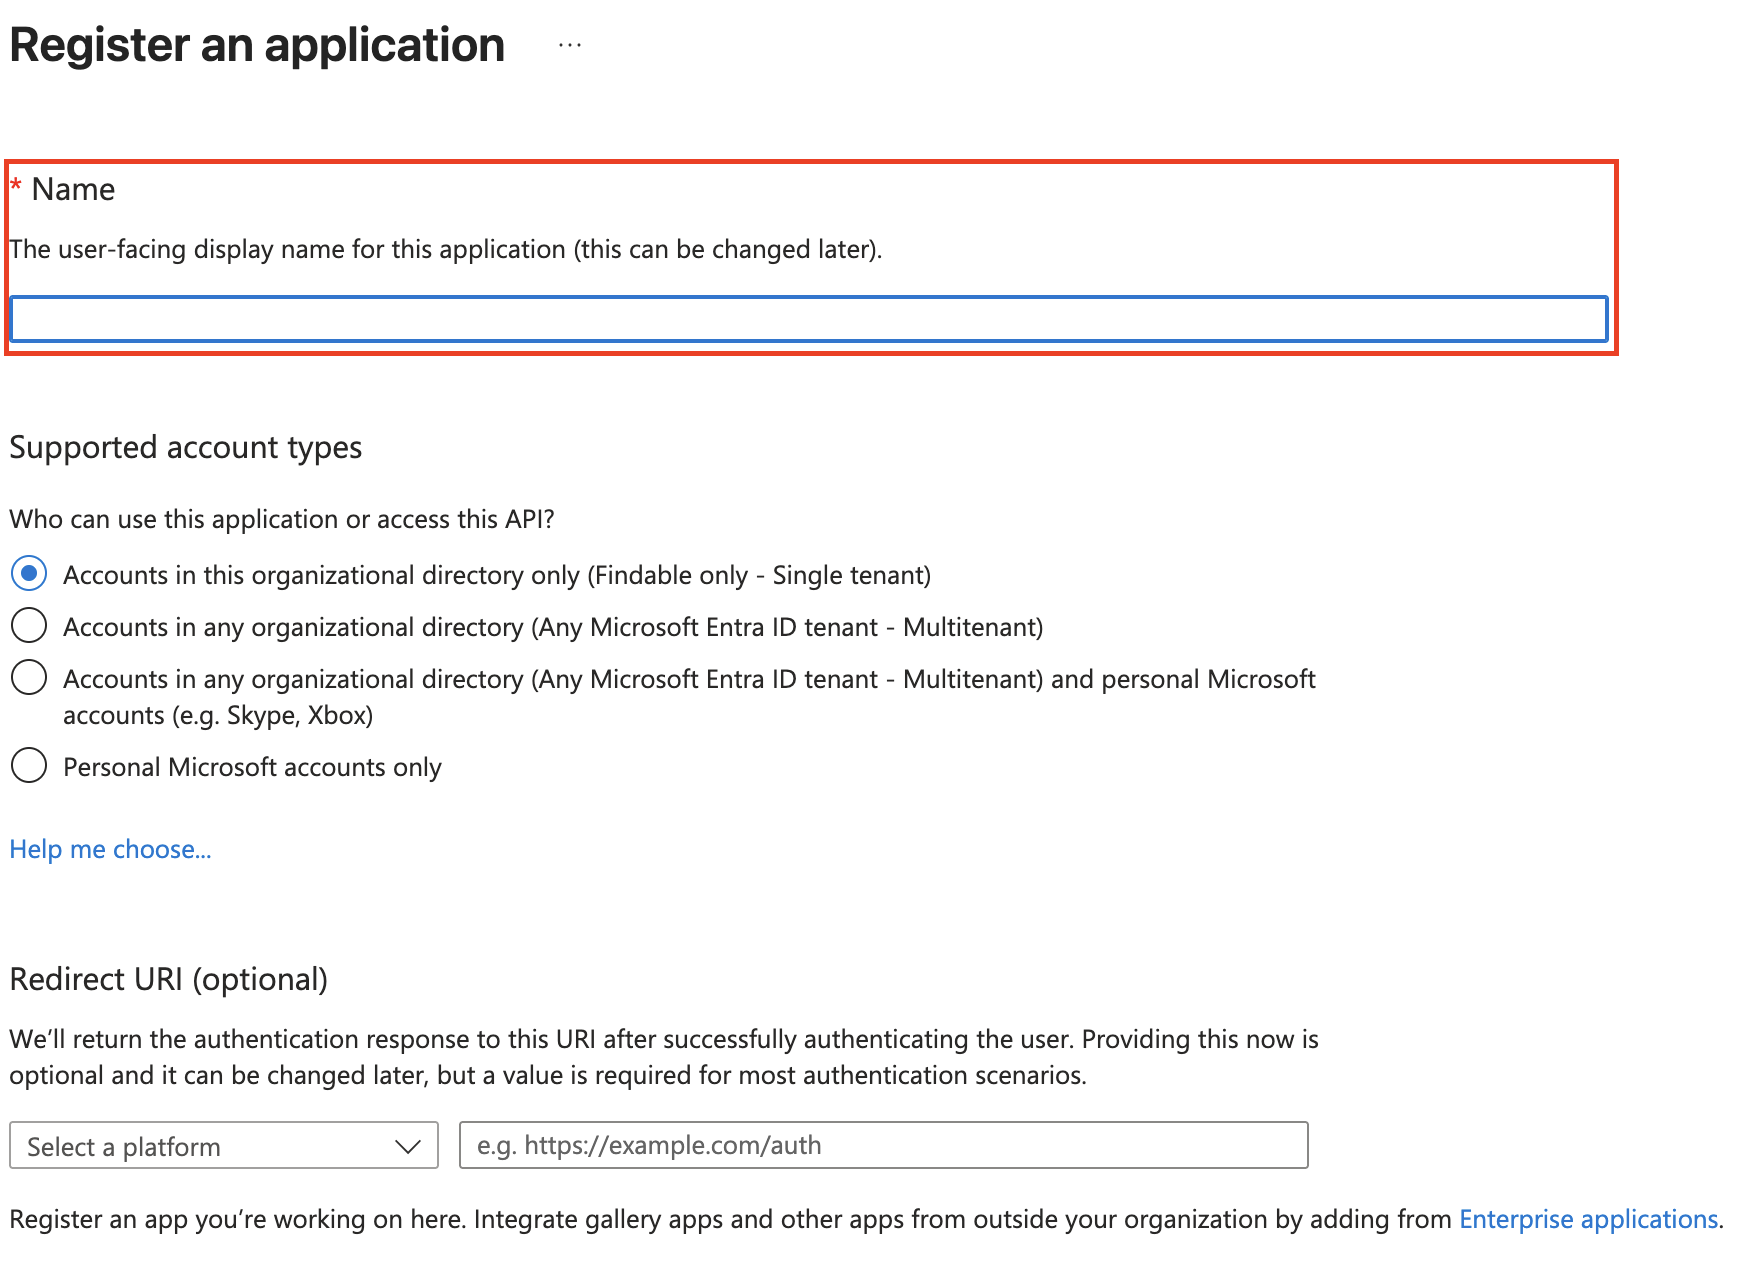
Task: Click the Redirect URI (optional) section label
Action: pyautogui.click(x=168, y=979)
